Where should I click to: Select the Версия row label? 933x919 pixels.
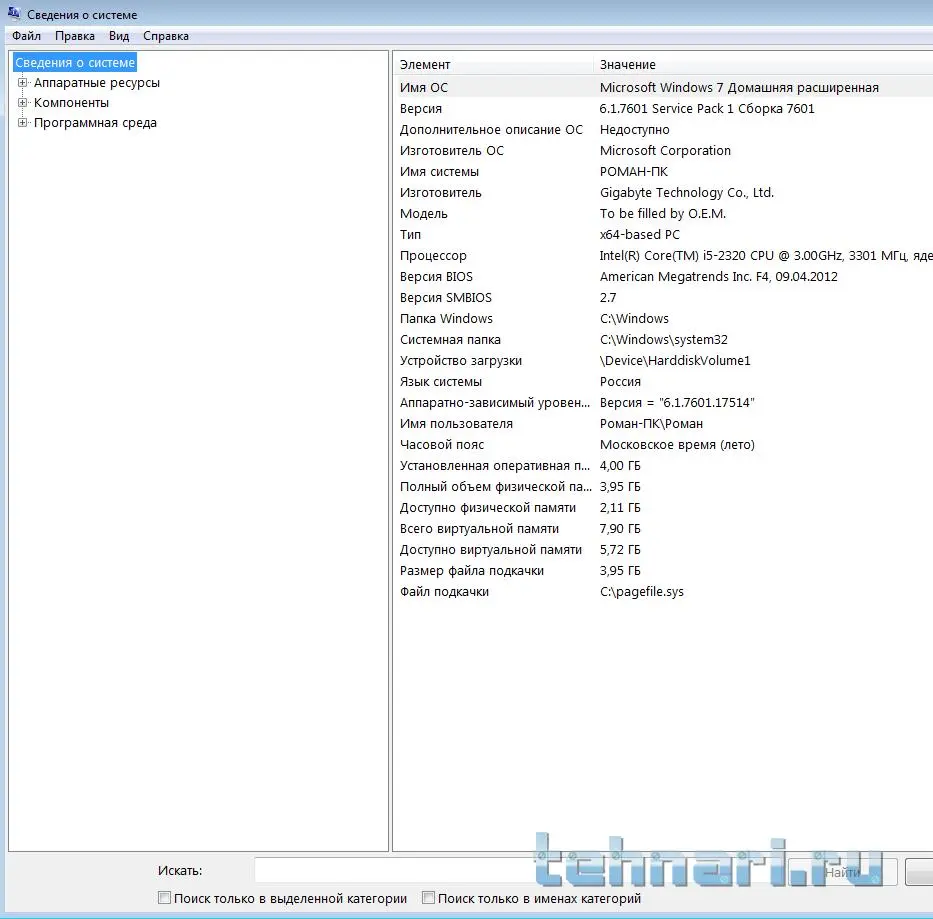421,109
